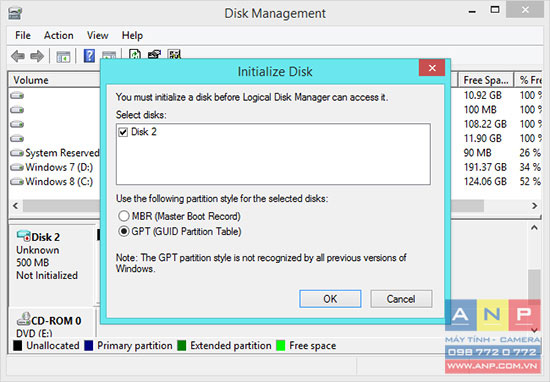
Task: Open the Help menu
Action: (x=132, y=35)
